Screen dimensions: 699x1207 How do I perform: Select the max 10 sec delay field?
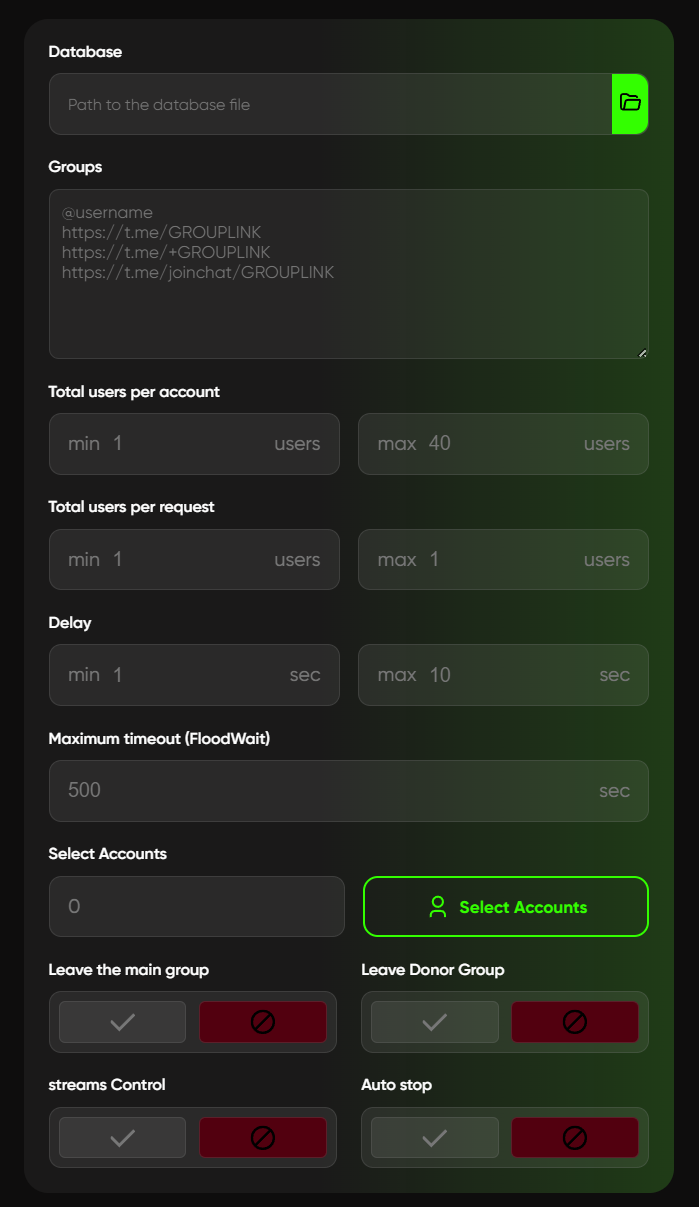click(x=503, y=675)
